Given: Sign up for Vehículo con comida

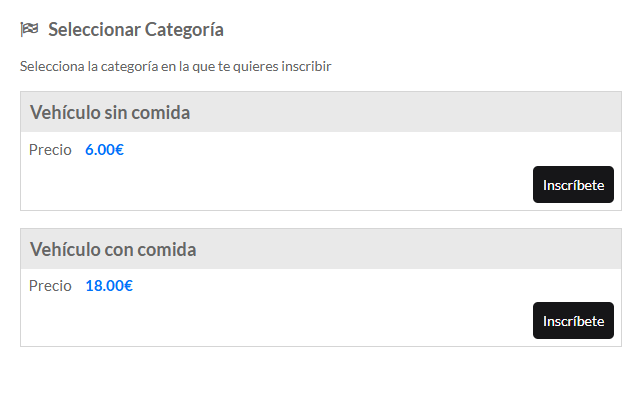Looking at the screenshot, I should [x=573, y=321].
